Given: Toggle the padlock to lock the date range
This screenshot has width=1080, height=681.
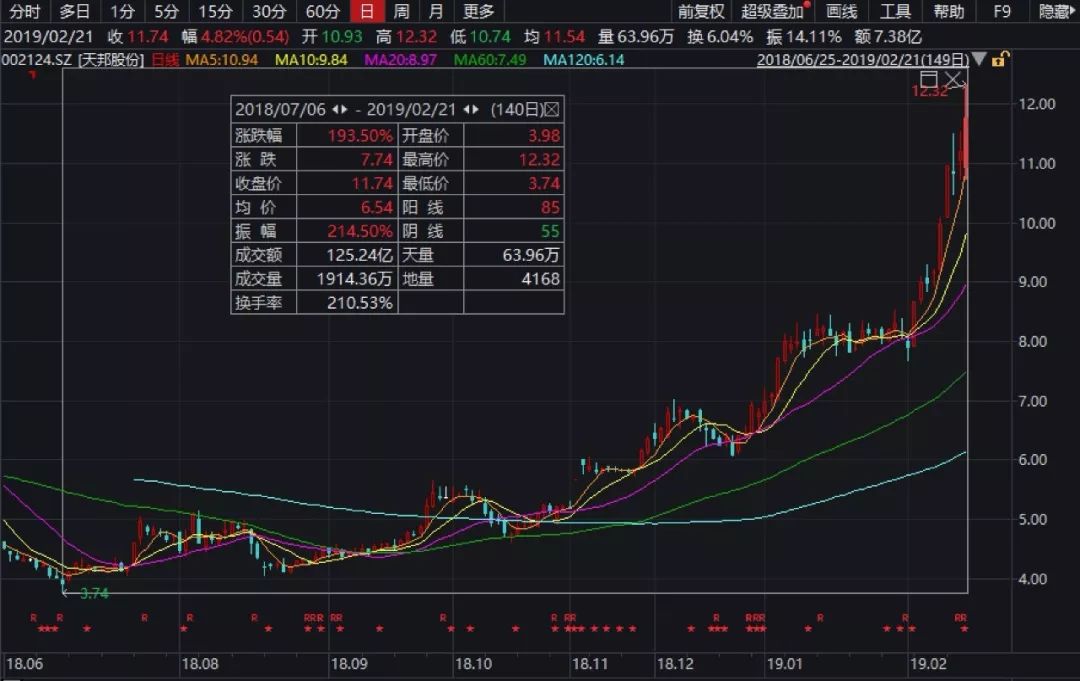Looking at the screenshot, I should [997, 61].
